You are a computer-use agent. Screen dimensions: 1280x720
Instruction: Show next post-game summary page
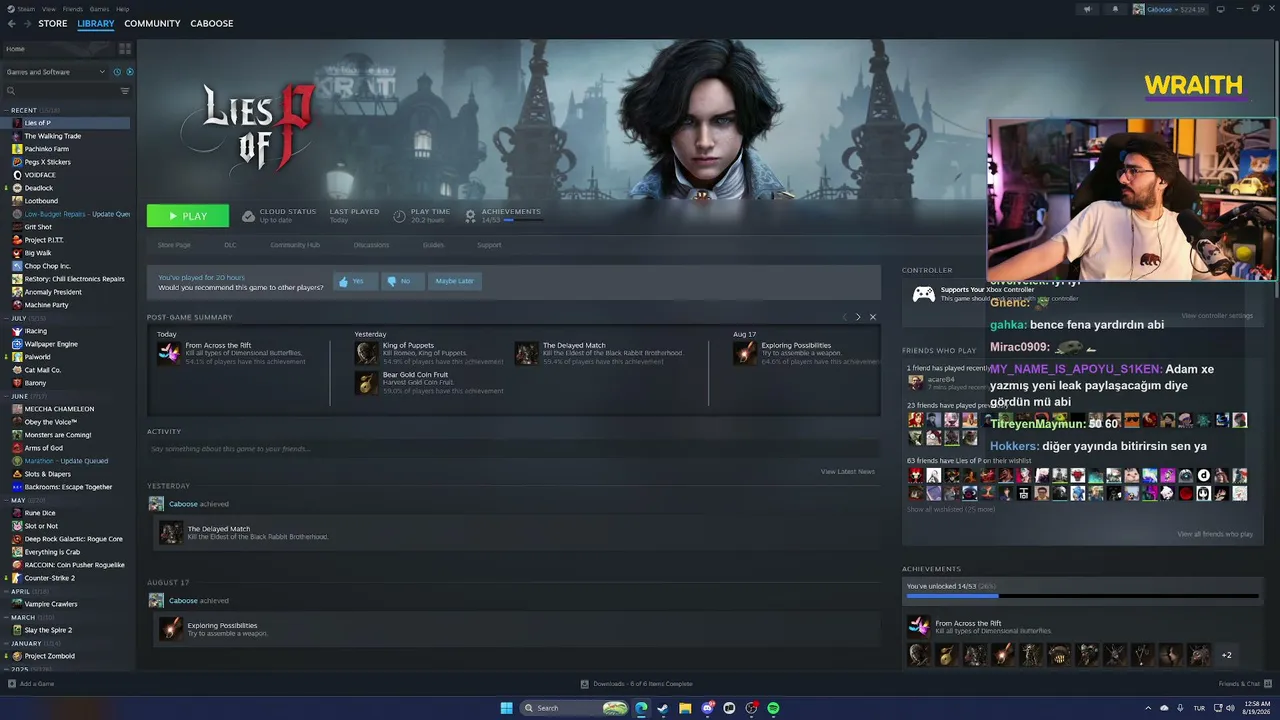click(x=858, y=317)
